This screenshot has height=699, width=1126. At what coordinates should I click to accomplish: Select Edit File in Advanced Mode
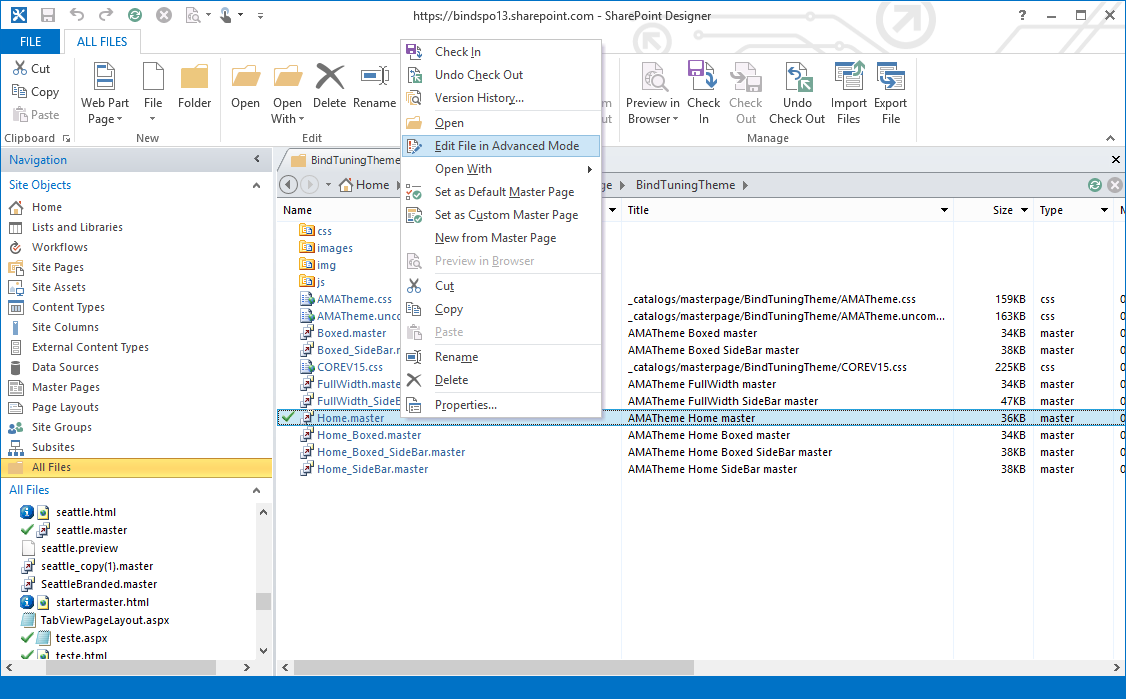tap(501, 146)
